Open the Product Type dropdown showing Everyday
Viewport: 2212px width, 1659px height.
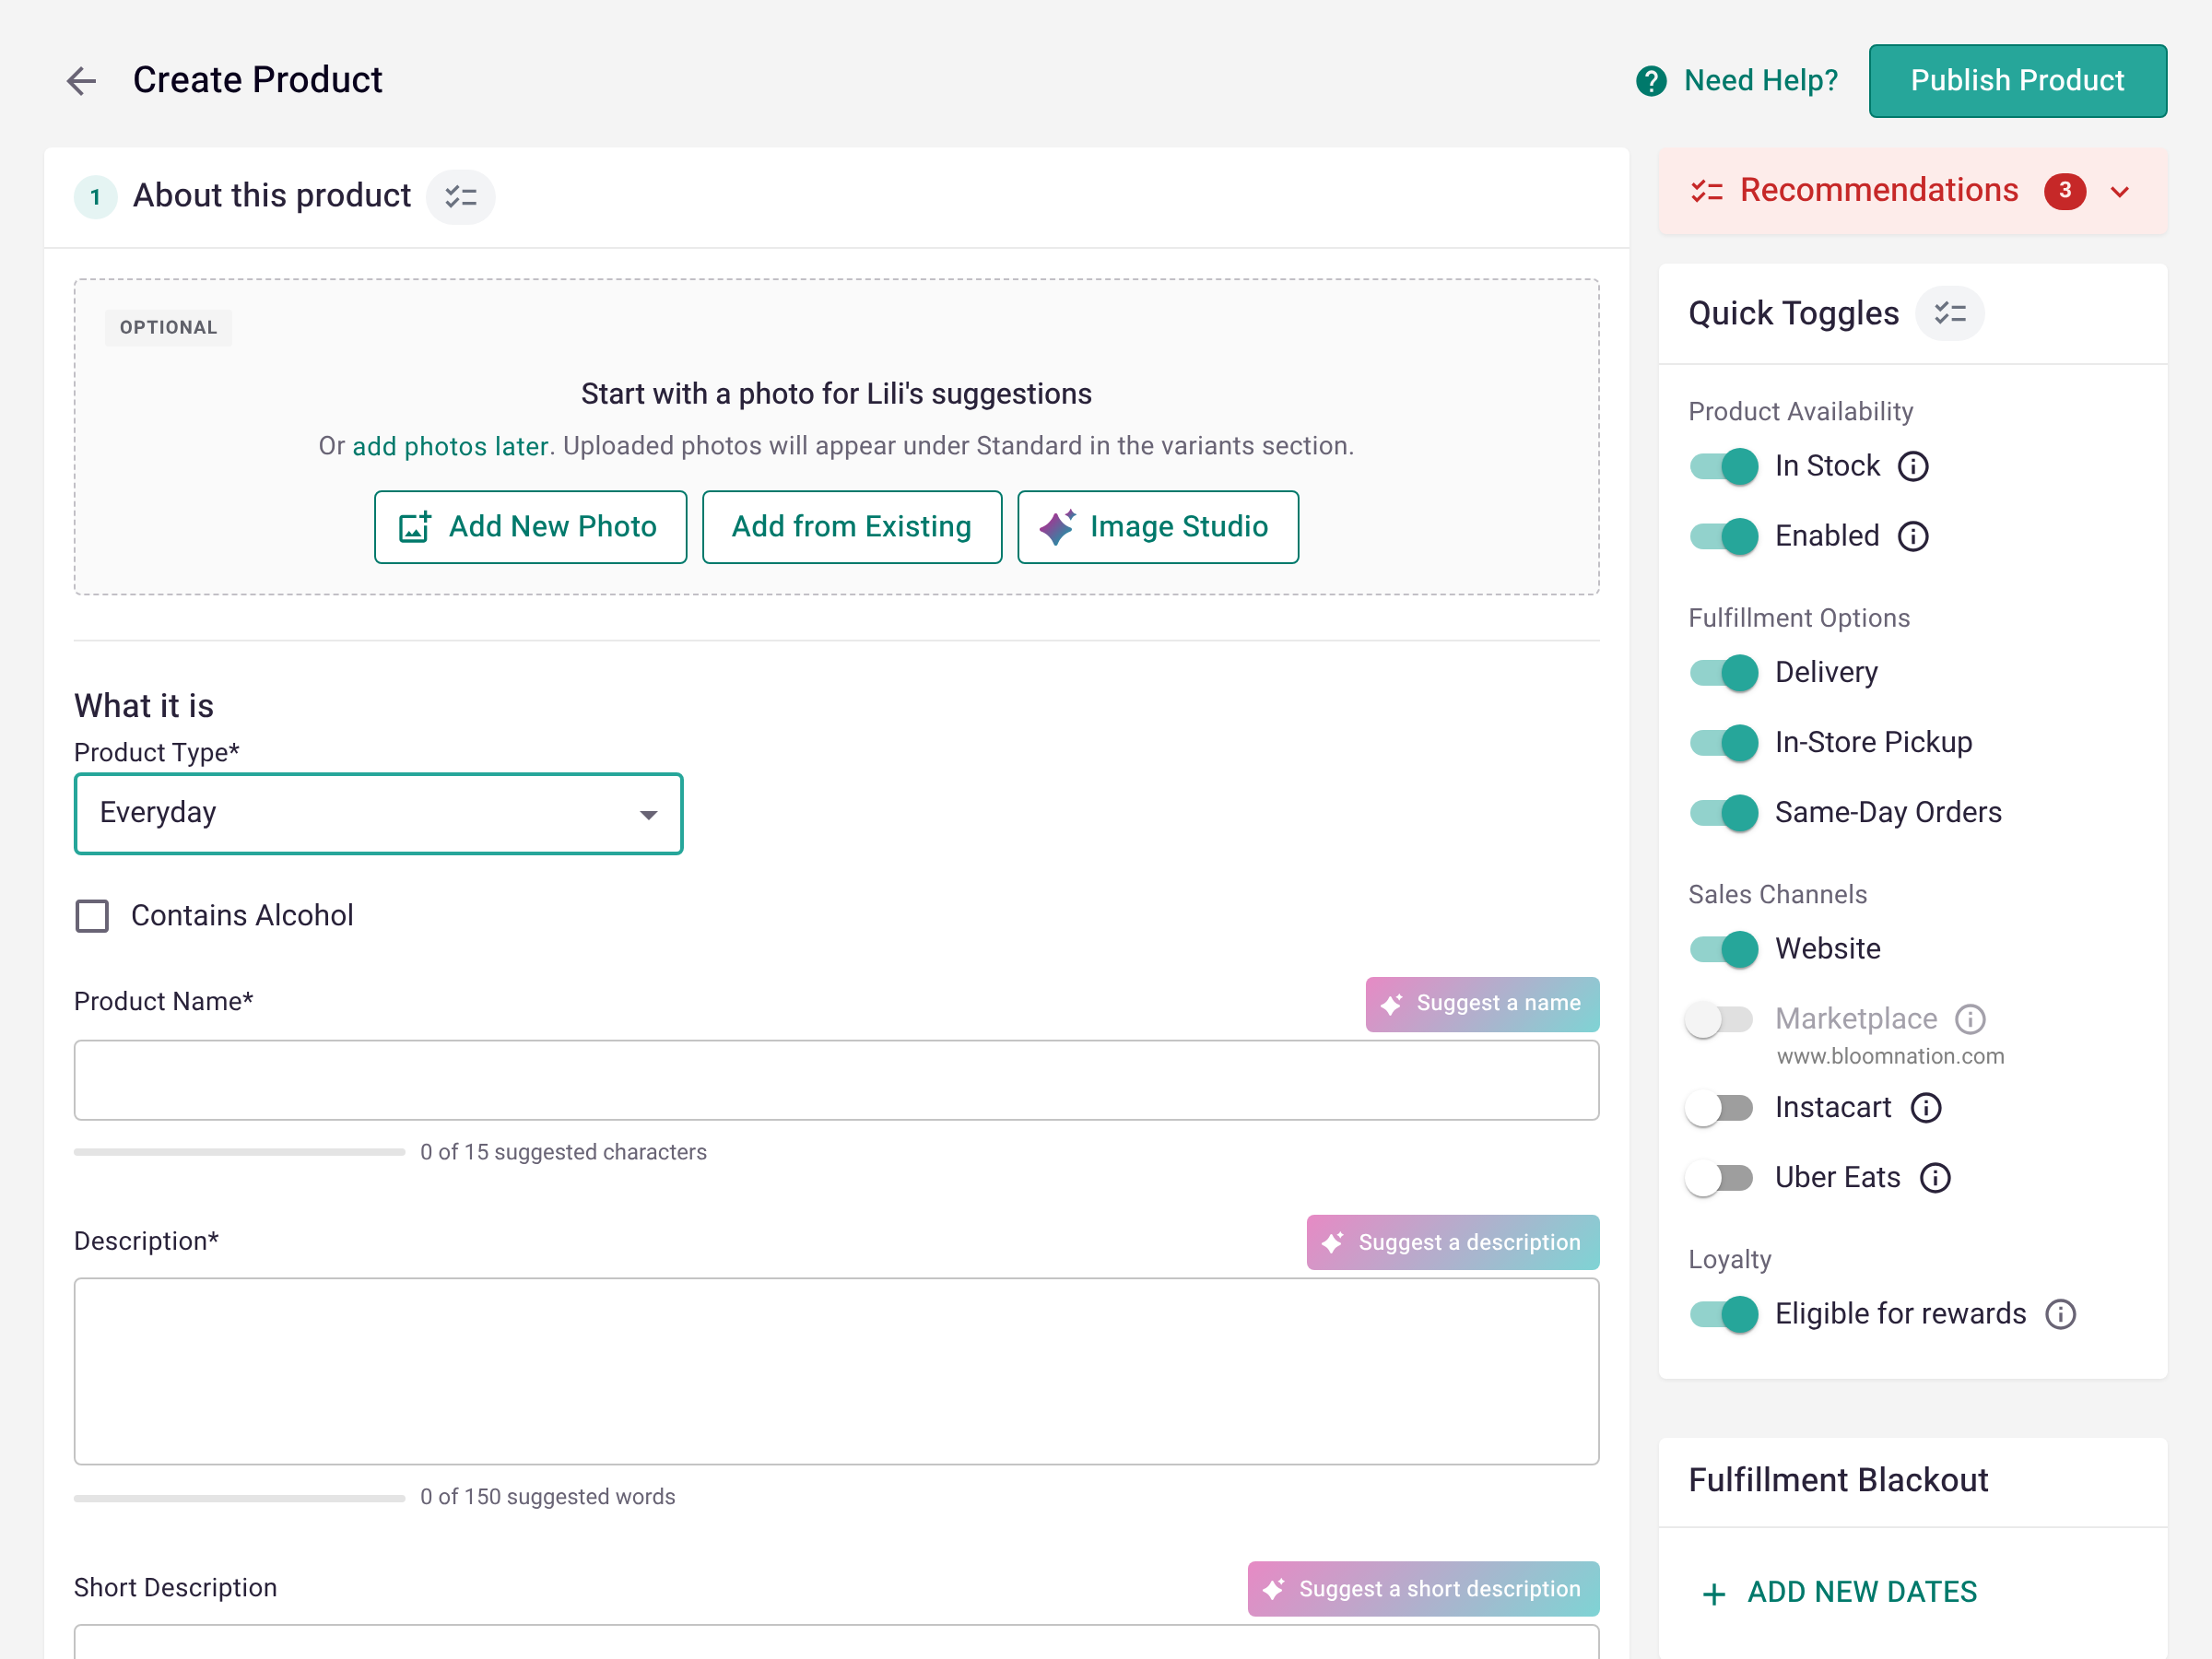[379, 814]
